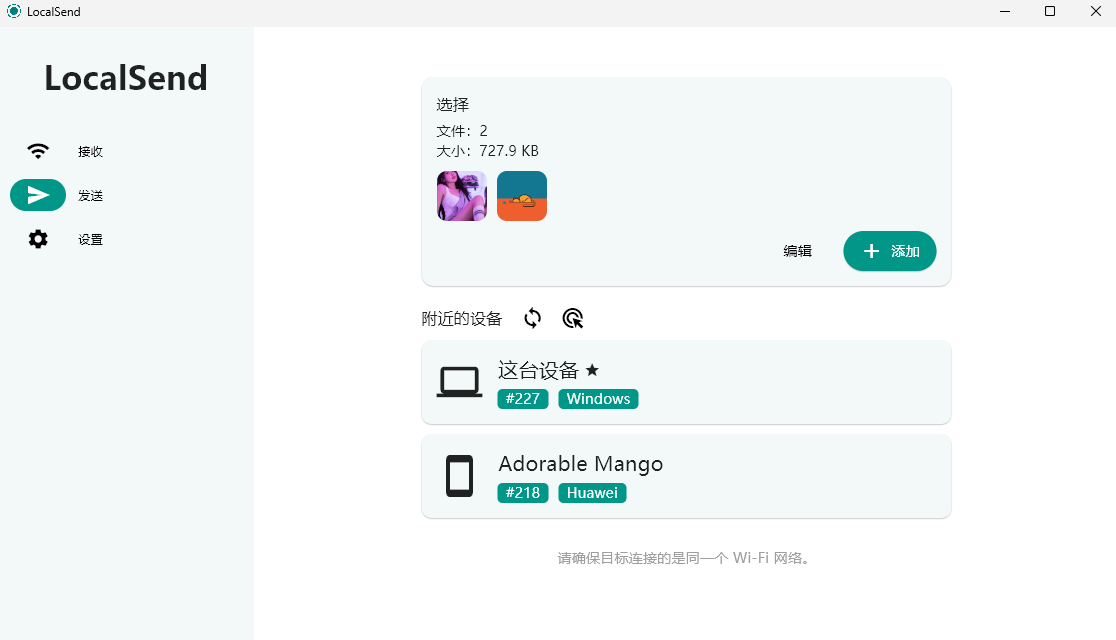Click the 选择 heading
Image resolution: width=1116 pixels, height=640 pixels.
(x=453, y=105)
